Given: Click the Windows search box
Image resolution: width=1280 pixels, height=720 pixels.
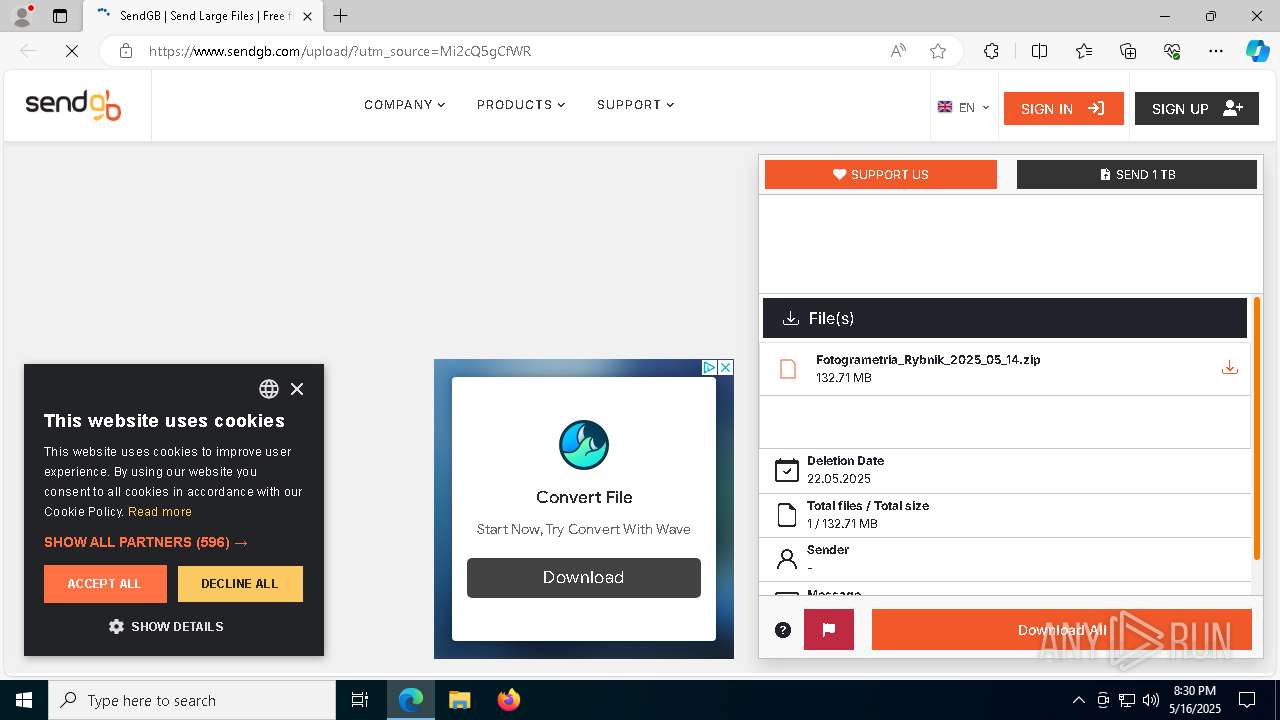Looking at the screenshot, I should [x=192, y=700].
